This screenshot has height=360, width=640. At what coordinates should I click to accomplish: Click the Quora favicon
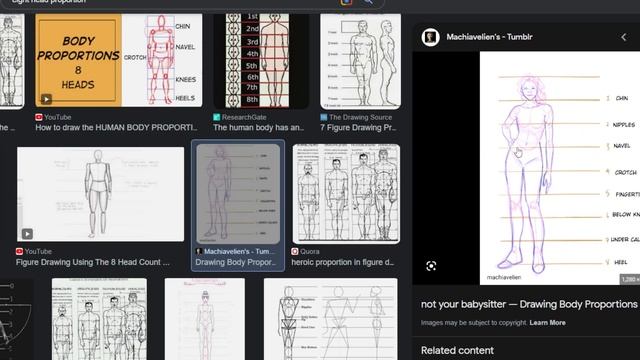pyautogui.click(x=295, y=251)
